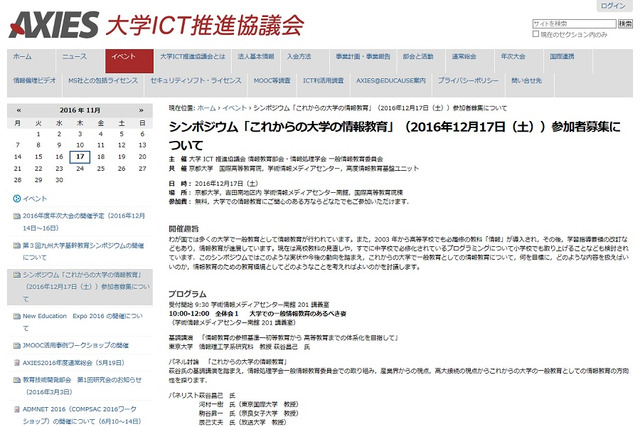Viewport: 640px width, 426px height.
Task: Open the ニュース navigation tab
Action: (x=80, y=61)
